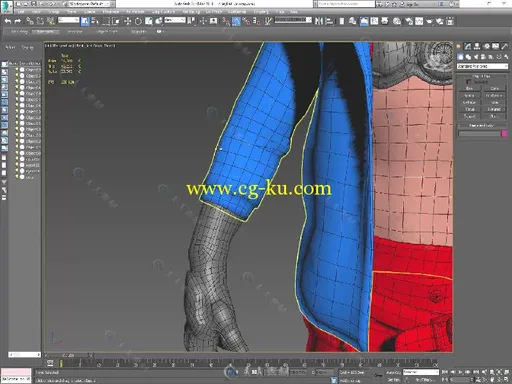Open the Curve Editor icon
This screenshot has height=384, width=512.
click(374, 21)
